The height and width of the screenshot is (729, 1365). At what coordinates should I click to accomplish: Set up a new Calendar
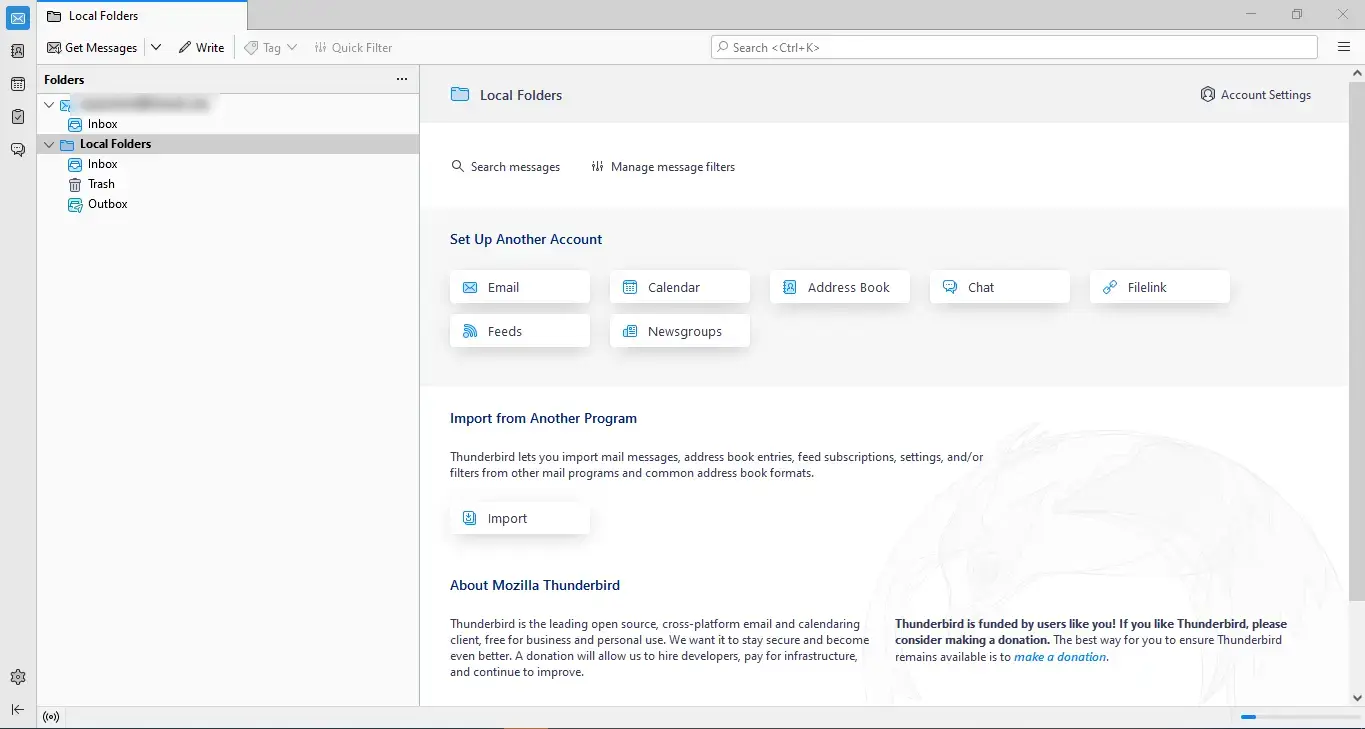pos(680,287)
